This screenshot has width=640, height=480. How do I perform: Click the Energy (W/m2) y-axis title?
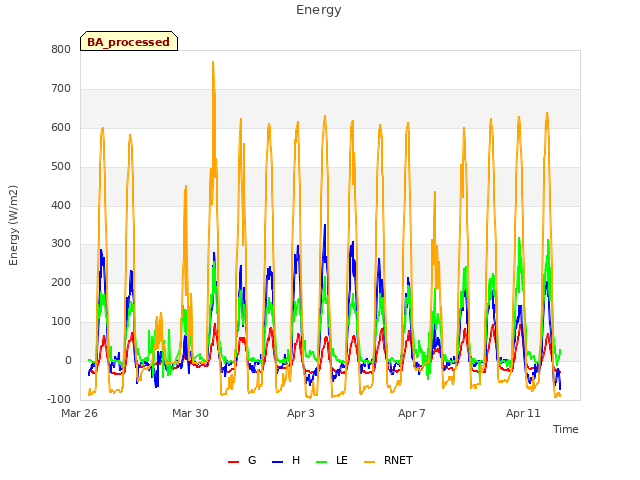click(13, 225)
